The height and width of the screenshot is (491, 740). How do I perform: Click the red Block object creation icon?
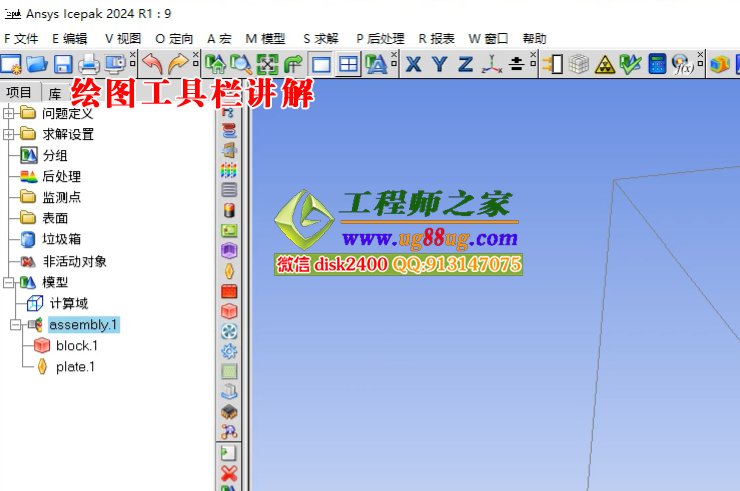pyautogui.click(x=229, y=311)
